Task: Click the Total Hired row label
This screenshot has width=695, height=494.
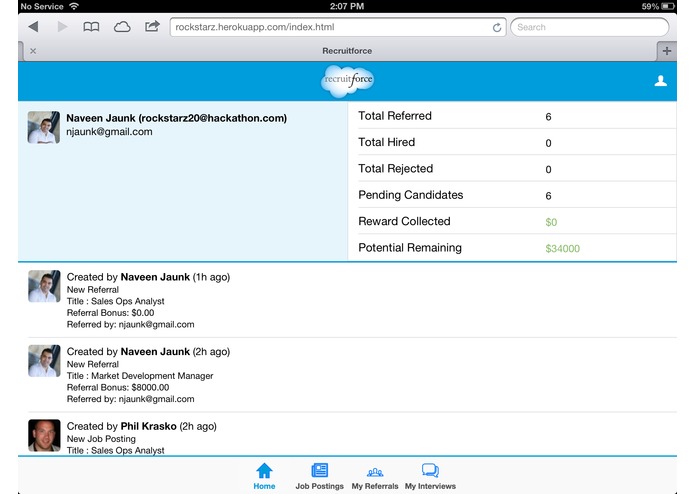Action: pyautogui.click(x=387, y=142)
